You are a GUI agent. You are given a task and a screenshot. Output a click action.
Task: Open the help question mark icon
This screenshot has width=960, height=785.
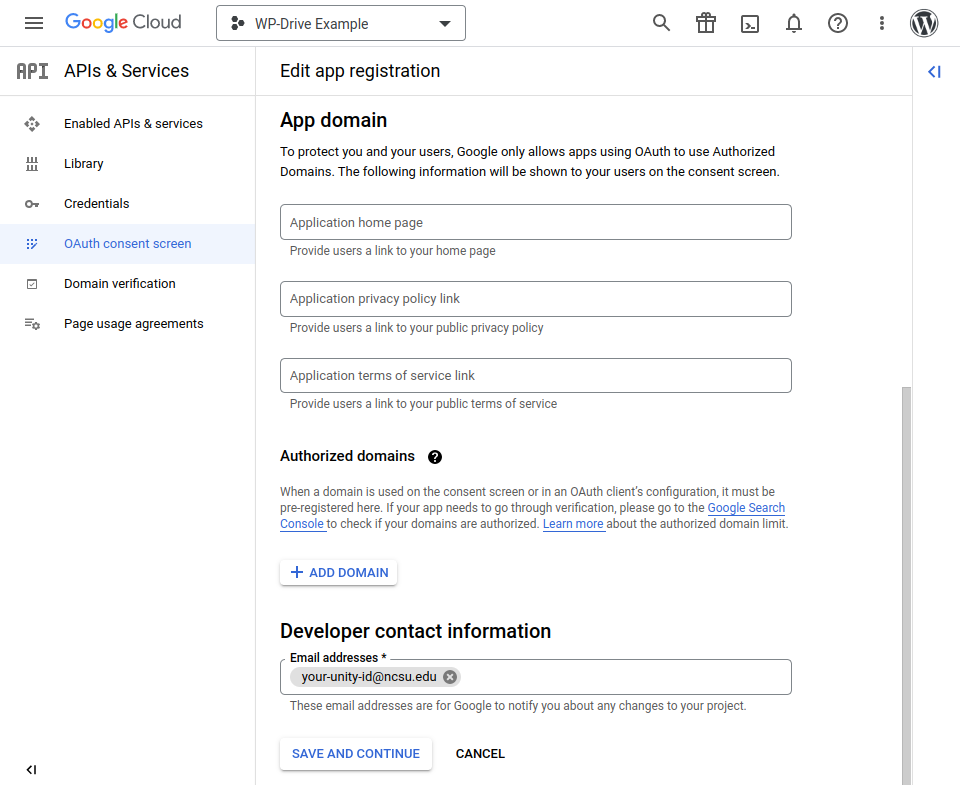click(838, 22)
